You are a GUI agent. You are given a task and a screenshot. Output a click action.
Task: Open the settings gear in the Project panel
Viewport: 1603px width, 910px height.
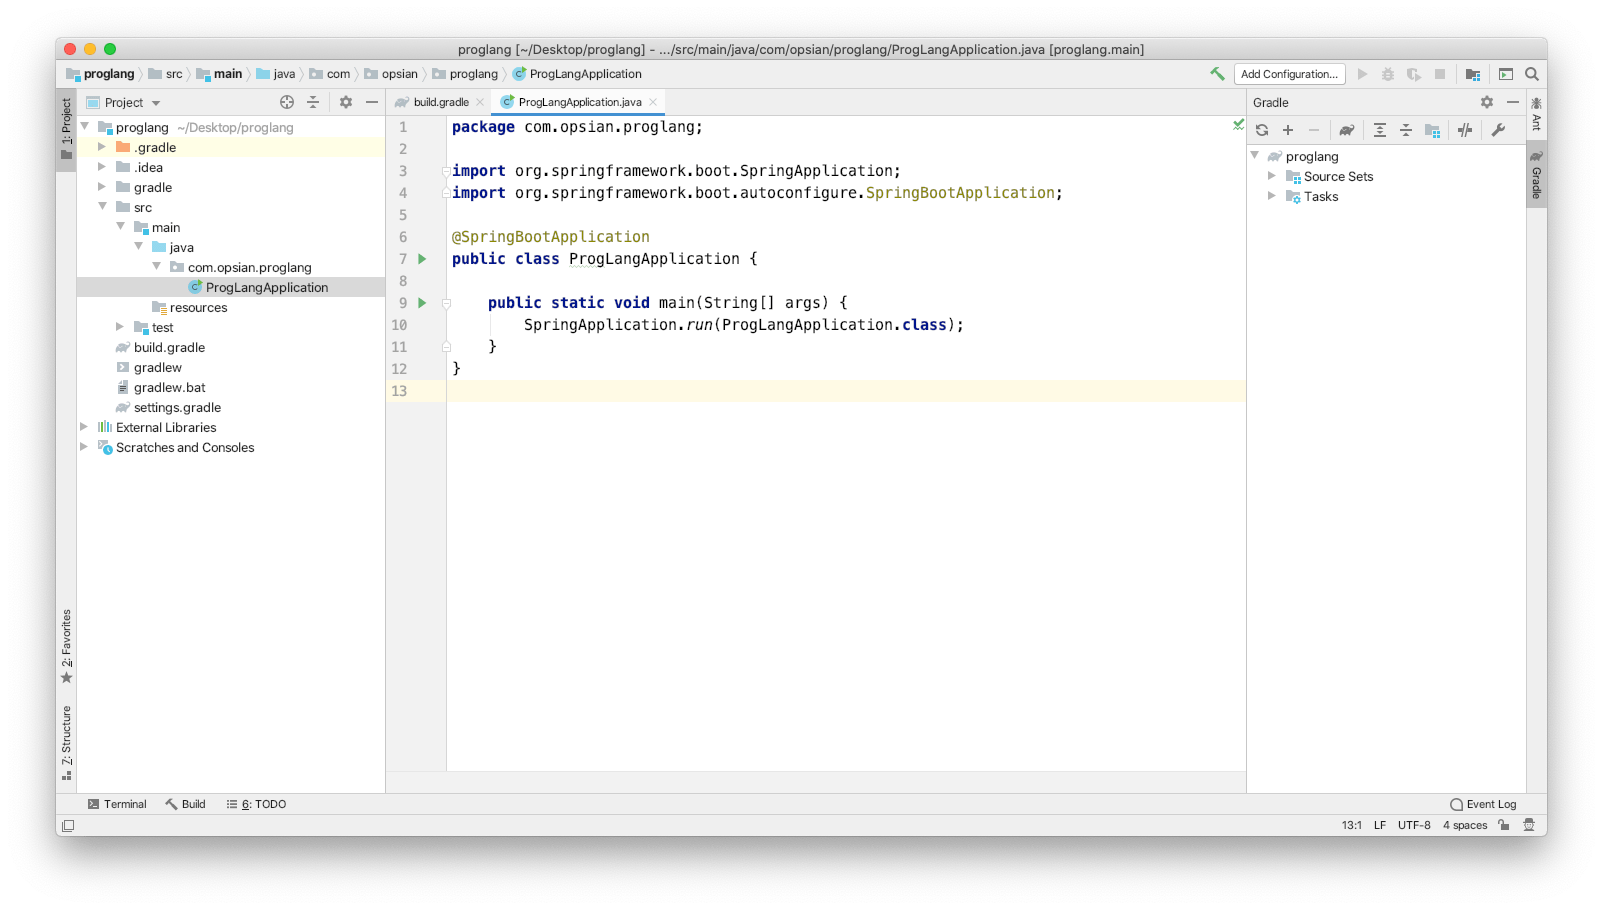click(x=345, y=102)
